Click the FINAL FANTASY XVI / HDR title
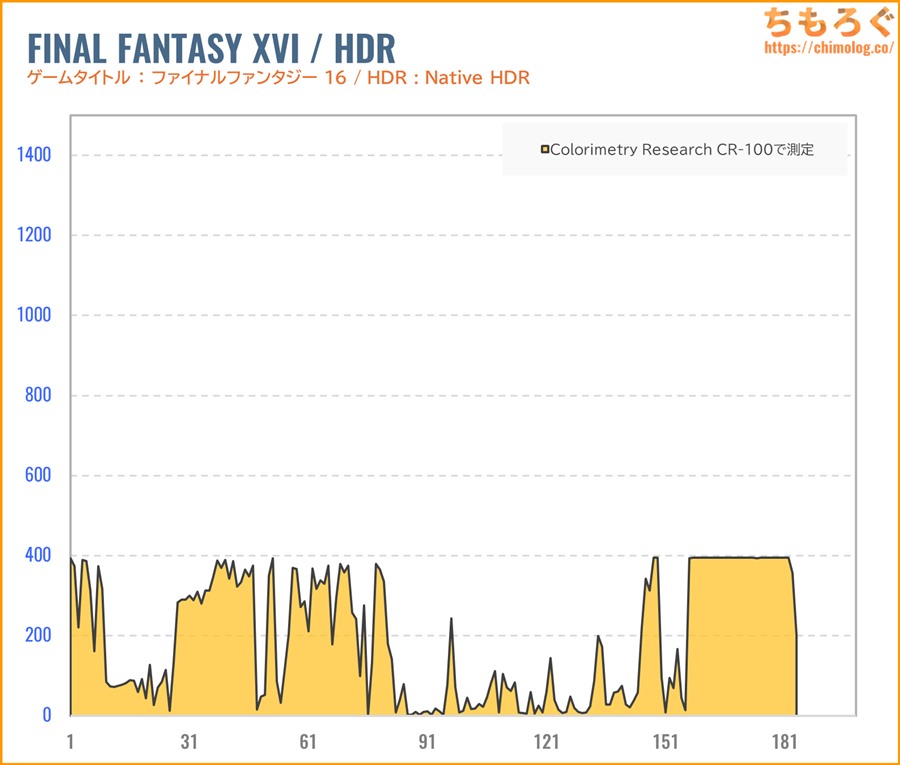Viewport: 900px width, 765px height. [211, 48]
